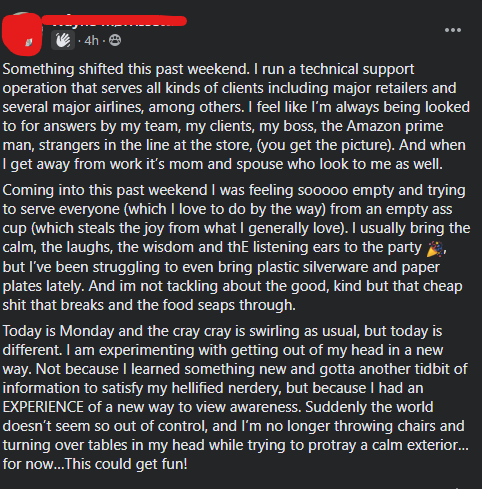Click the redacted author name link
482x489 pixels.
point(114,20)
